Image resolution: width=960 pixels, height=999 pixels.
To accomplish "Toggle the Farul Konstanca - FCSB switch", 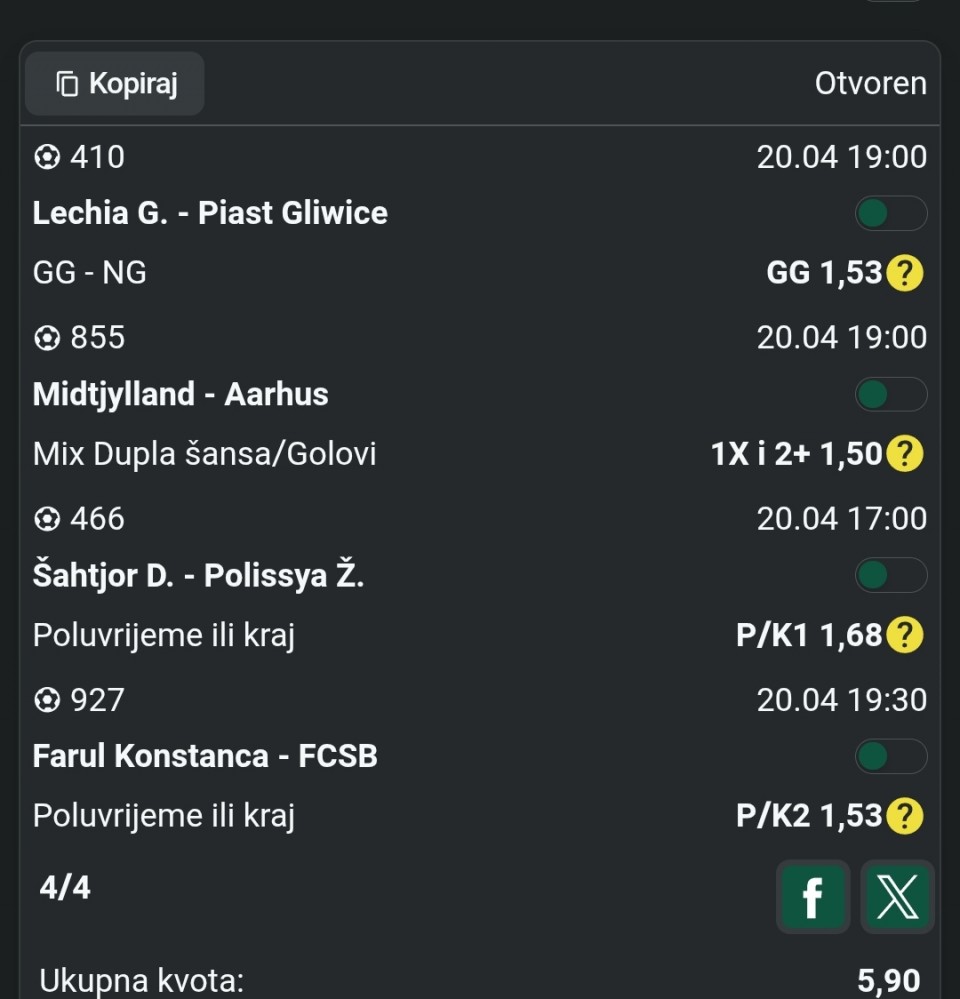I will click(x=890, y=757).
